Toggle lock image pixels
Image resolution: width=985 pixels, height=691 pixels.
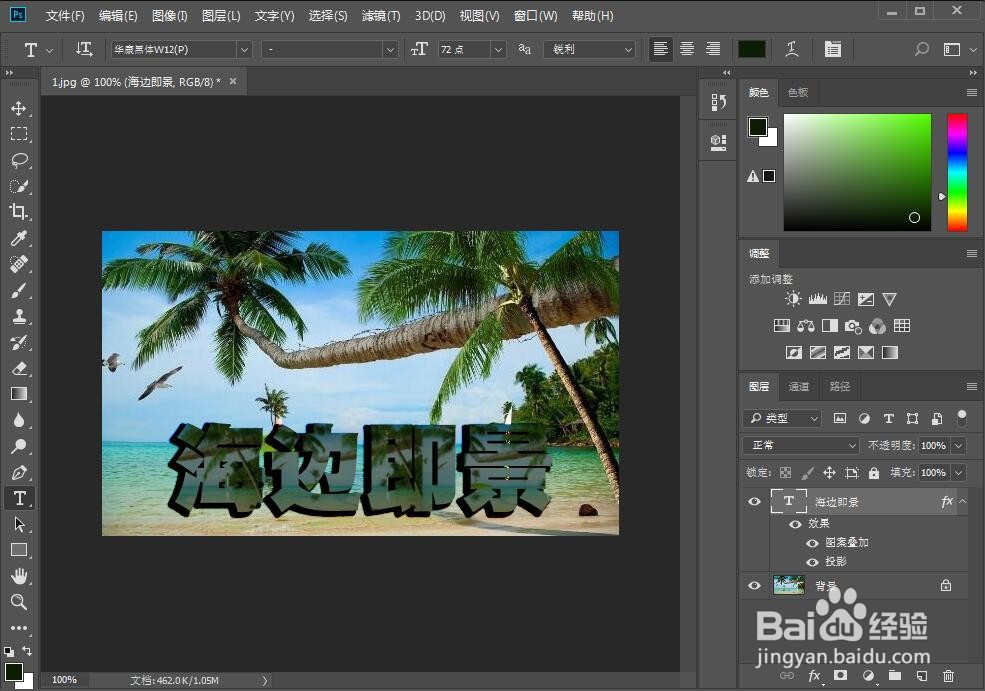tap(807, 472)
